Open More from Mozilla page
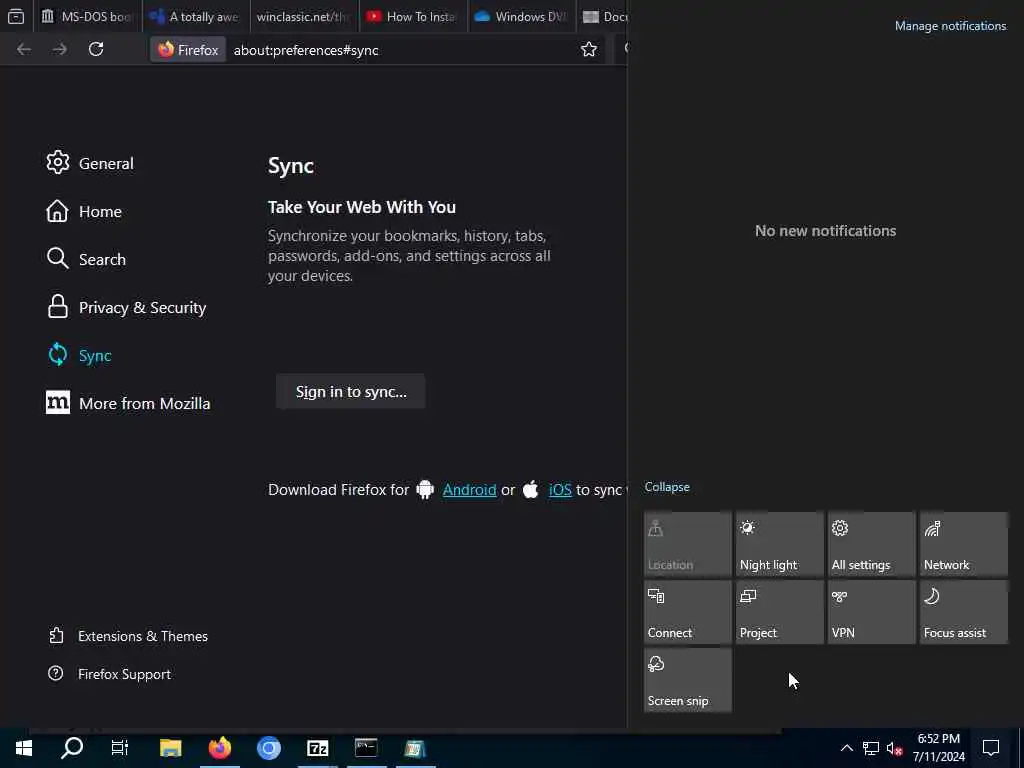1024x768 pixels. [129, 403]
